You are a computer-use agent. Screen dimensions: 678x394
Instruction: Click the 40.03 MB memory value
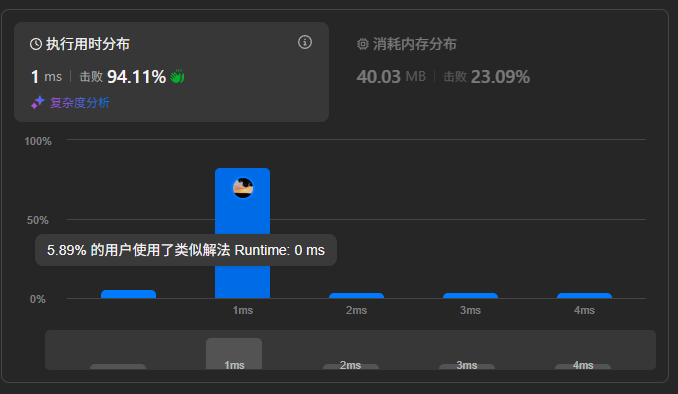click(x=391, y=77)
